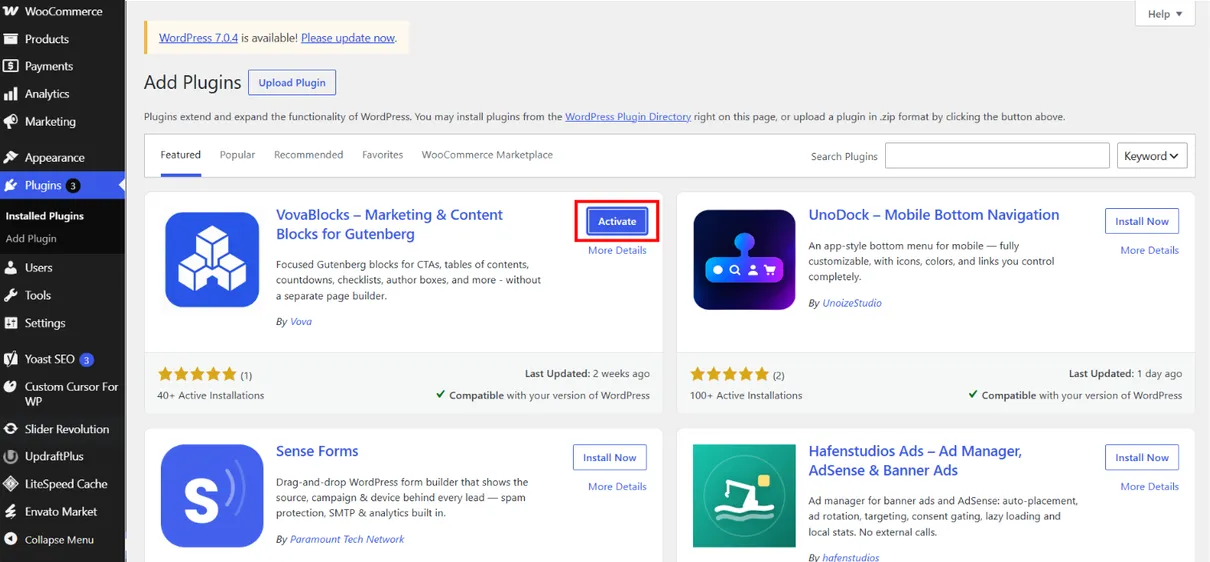Click the Payments dollar icon
The height and width of the screenshot is (562, 1210).
pyautogui.click(x=10, y=66)
